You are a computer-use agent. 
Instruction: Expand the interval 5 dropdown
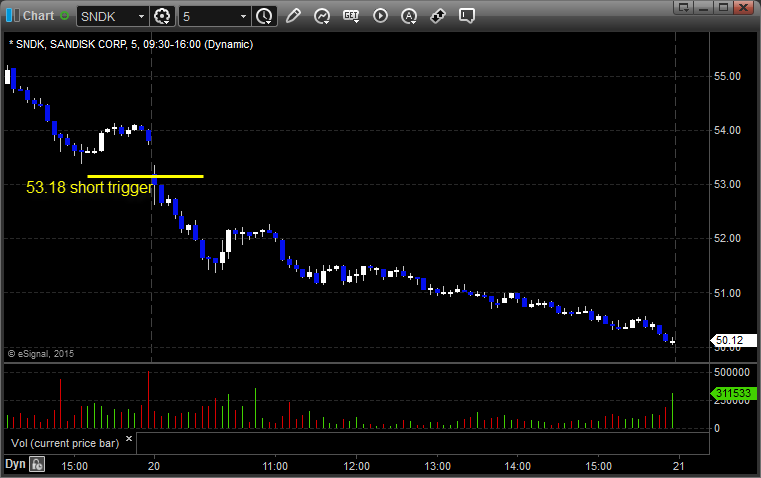click(x=243, y=16)
